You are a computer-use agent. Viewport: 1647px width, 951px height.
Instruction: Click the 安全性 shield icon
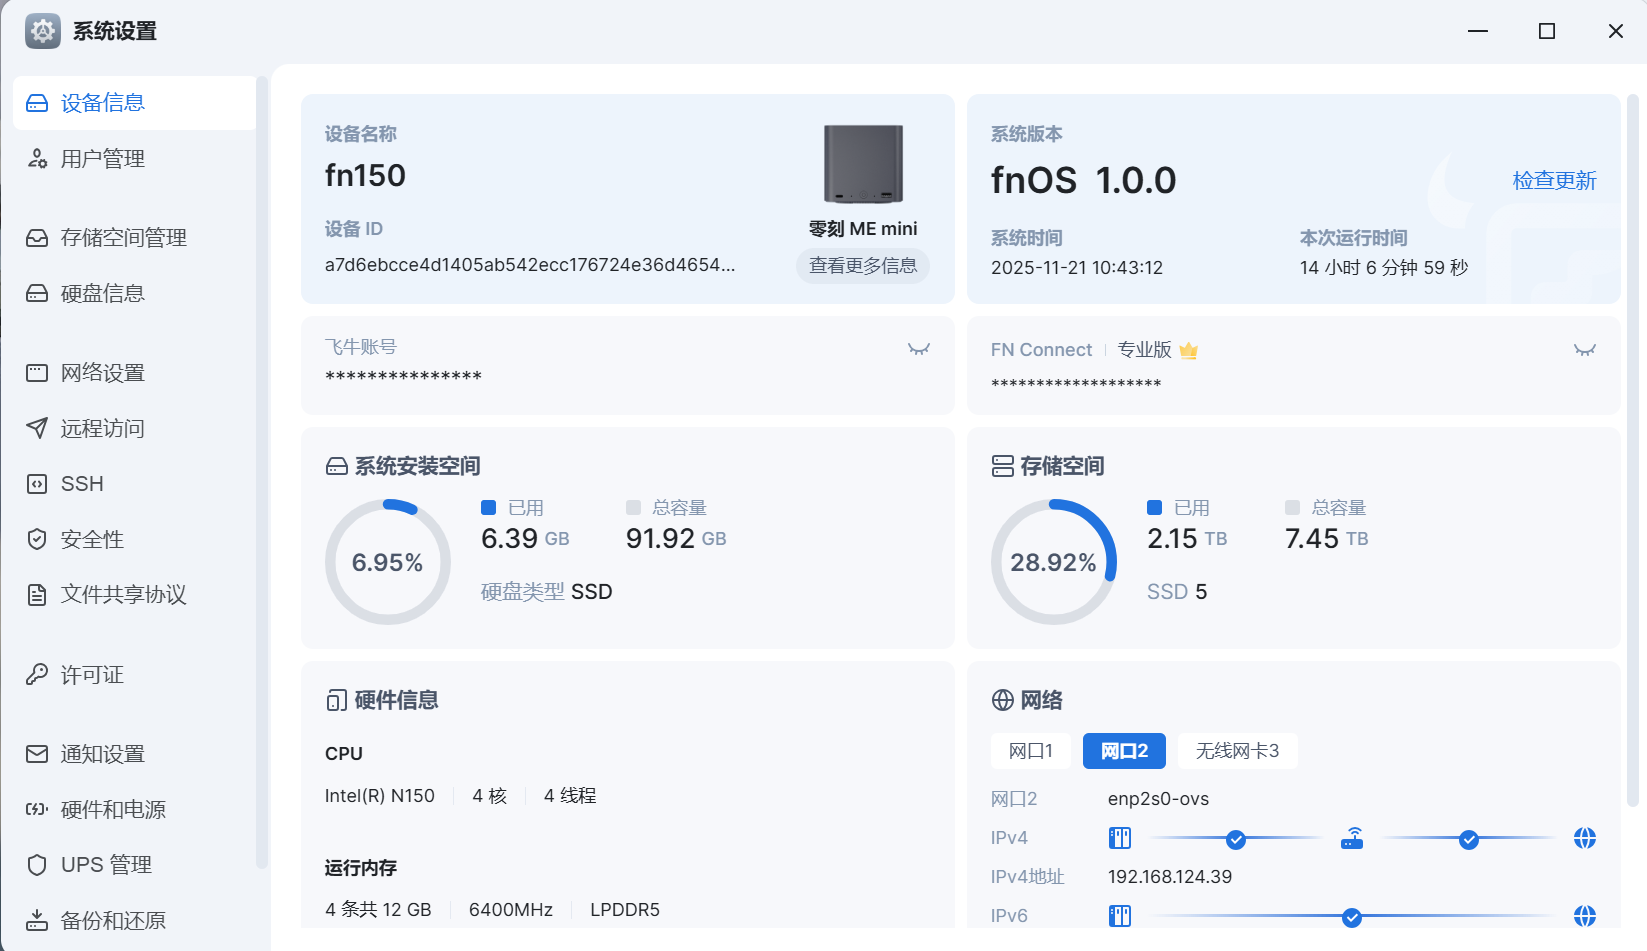tap(37, 540)
